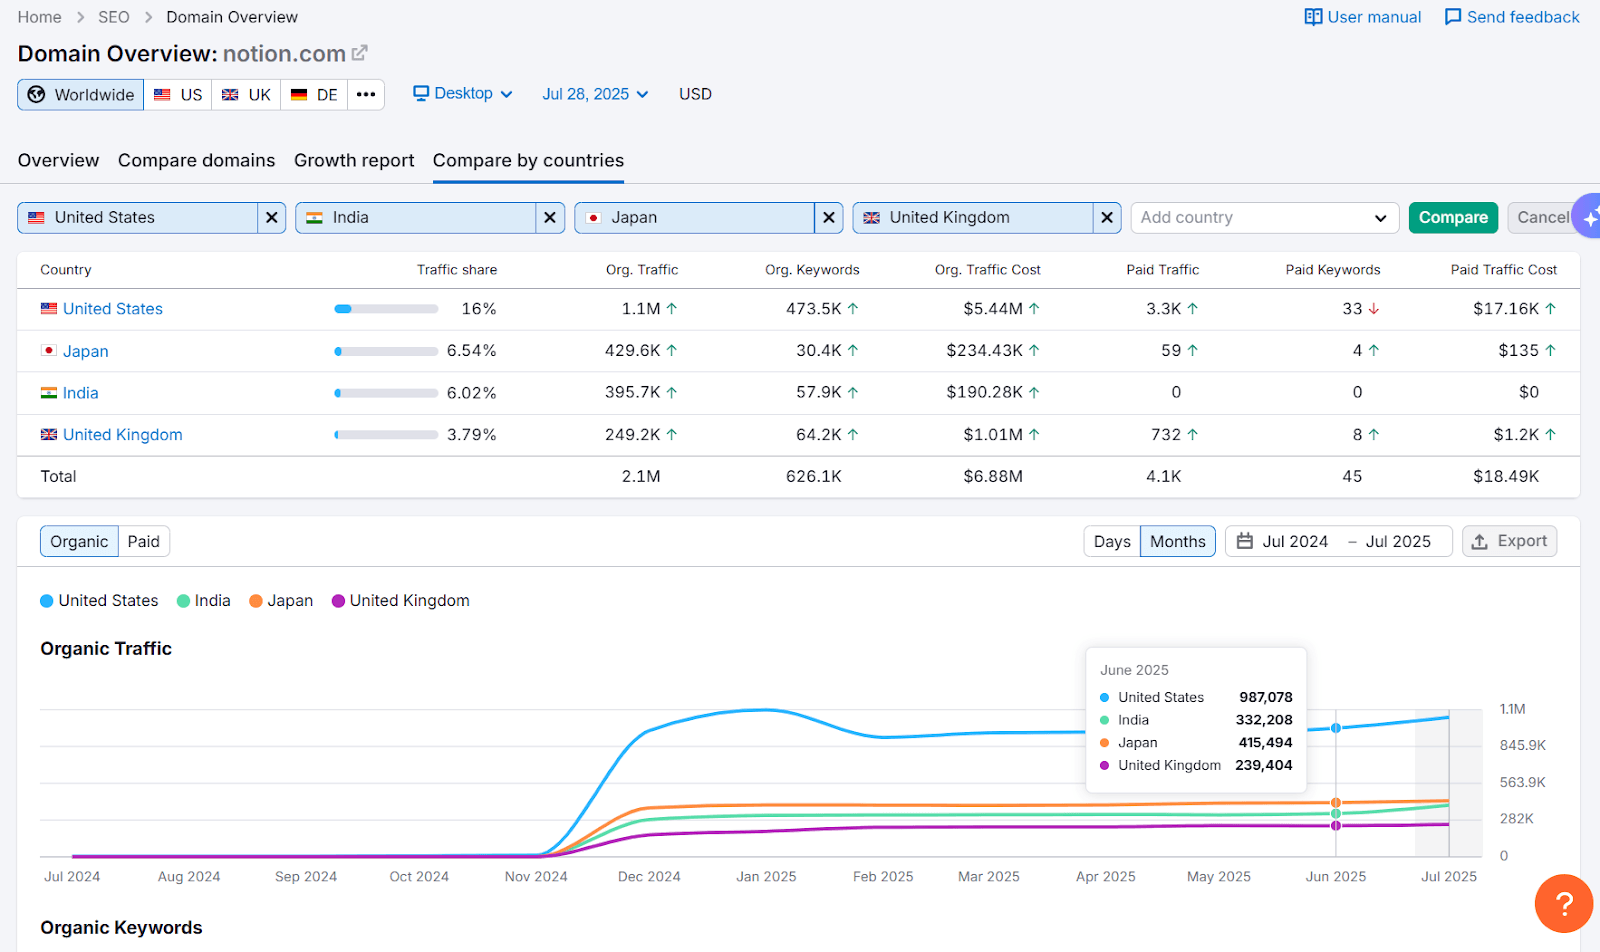1600x952 pixels.
Task: Switch to the Growth report tab
Action: click(x=354, y=160)
